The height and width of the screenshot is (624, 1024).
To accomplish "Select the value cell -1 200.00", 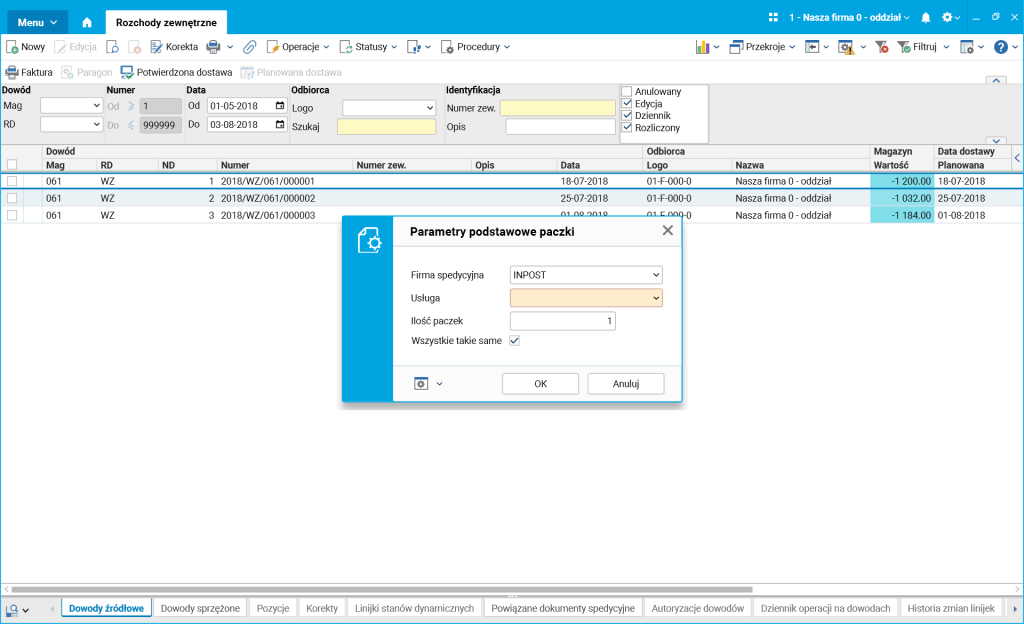I will (x=902, y=181).
